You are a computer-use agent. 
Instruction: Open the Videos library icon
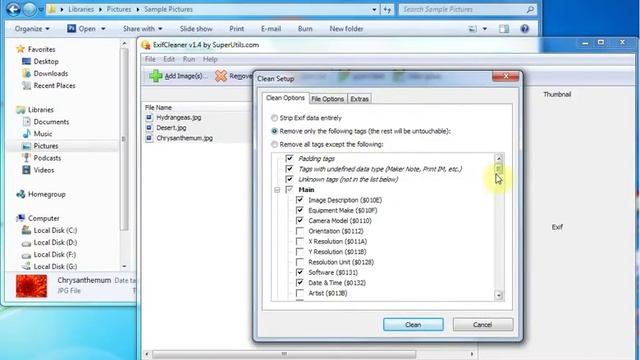pyautogui.click(x=27, y=170)
